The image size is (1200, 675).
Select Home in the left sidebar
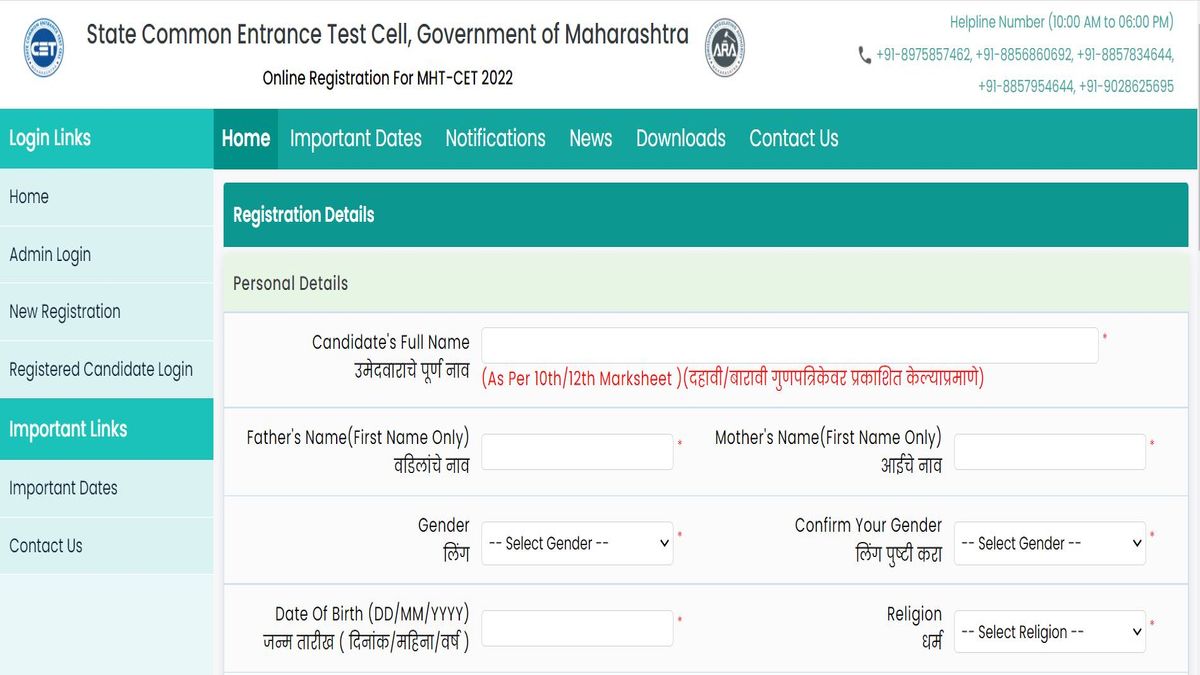click(29, 197)
